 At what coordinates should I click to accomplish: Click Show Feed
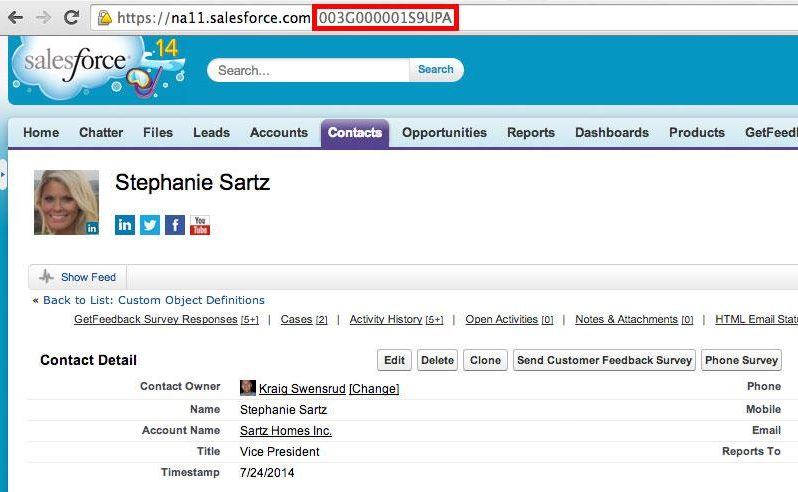point(88,277)
